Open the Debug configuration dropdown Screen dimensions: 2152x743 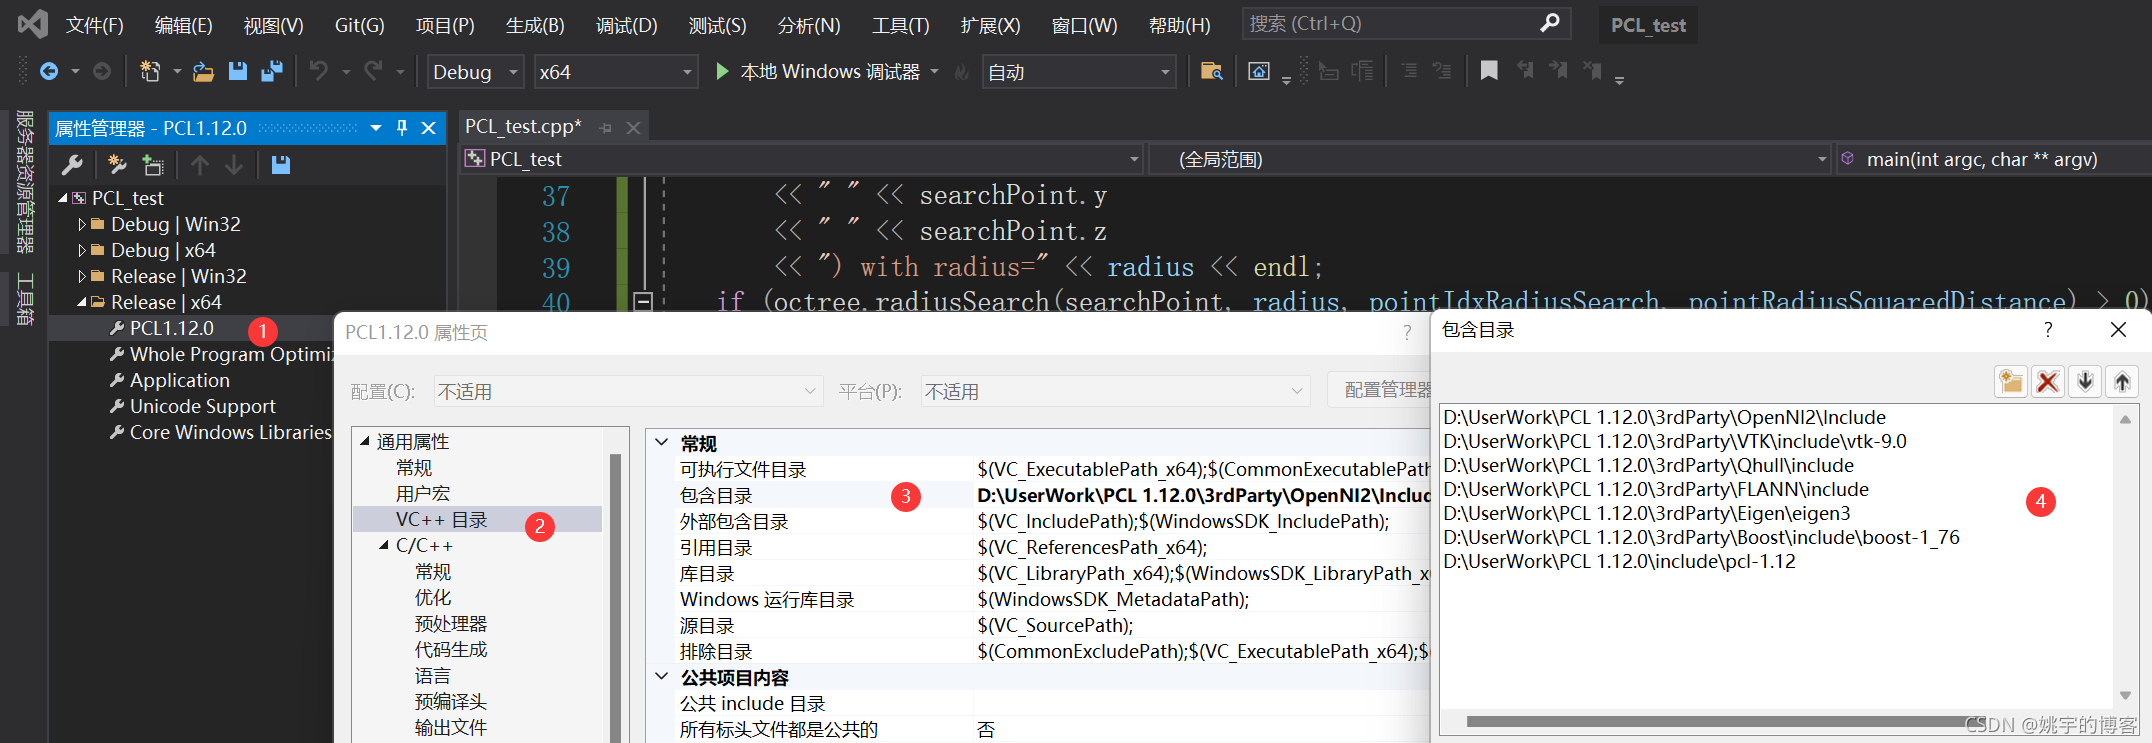pyautogui.click(x=475, y=72)
